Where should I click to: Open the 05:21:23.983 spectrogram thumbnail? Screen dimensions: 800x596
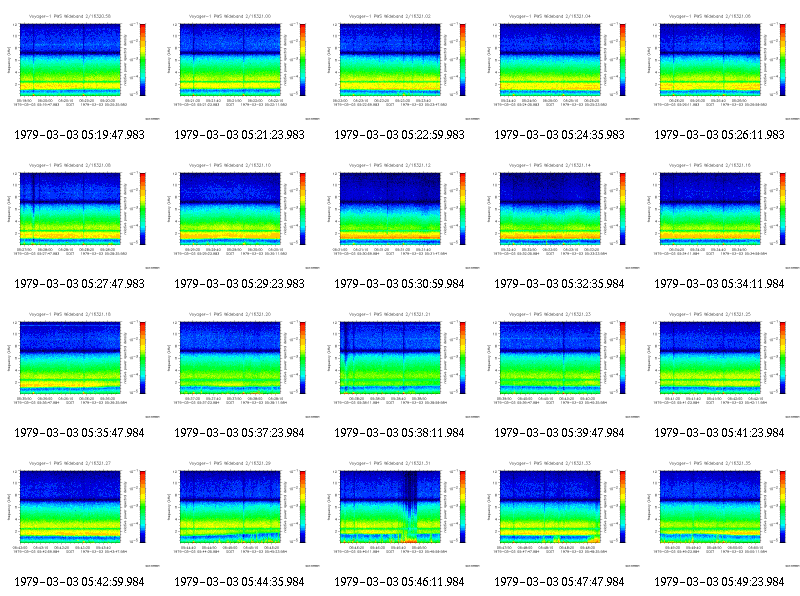(x=240, y=65)
